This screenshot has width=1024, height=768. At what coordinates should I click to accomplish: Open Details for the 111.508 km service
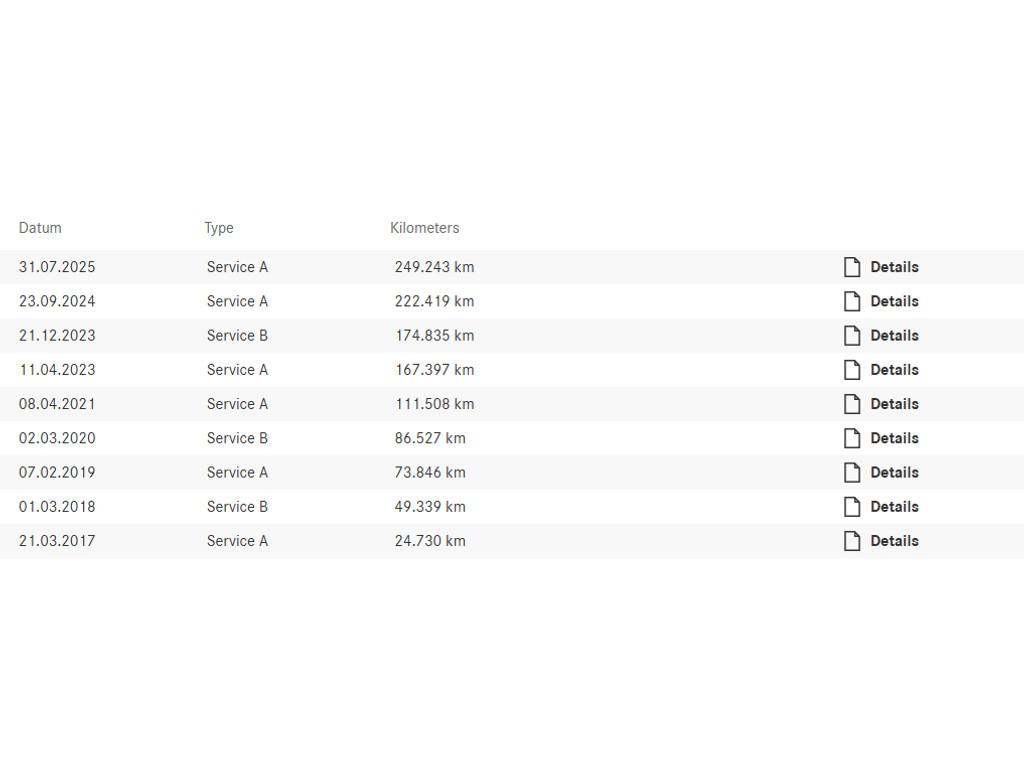point(894,404)
